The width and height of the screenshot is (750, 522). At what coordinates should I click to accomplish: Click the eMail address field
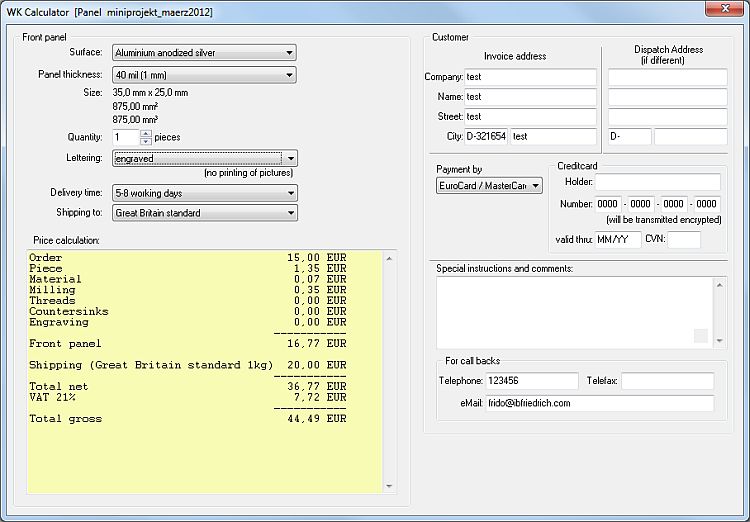600,403
